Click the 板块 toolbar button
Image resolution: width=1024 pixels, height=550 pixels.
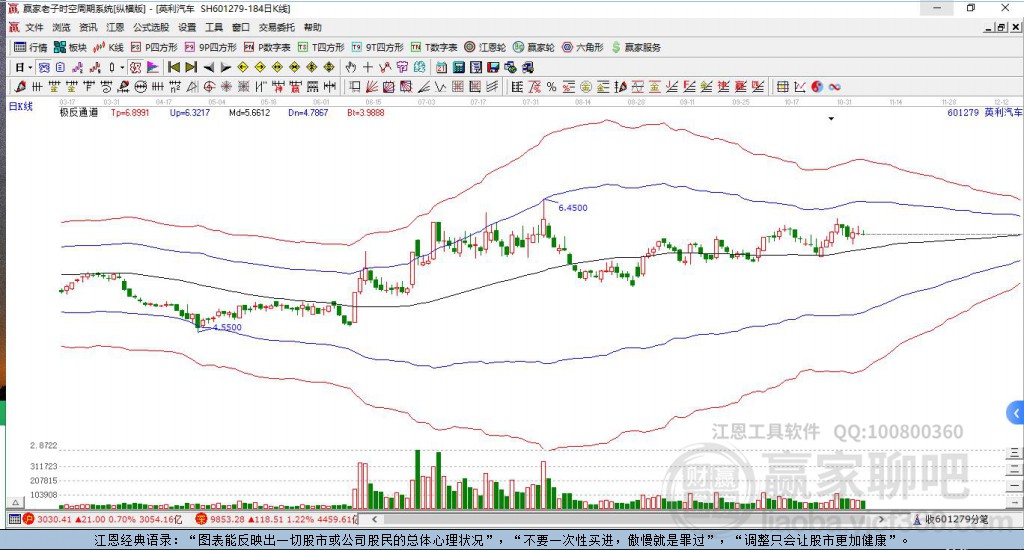coord(70,47)
